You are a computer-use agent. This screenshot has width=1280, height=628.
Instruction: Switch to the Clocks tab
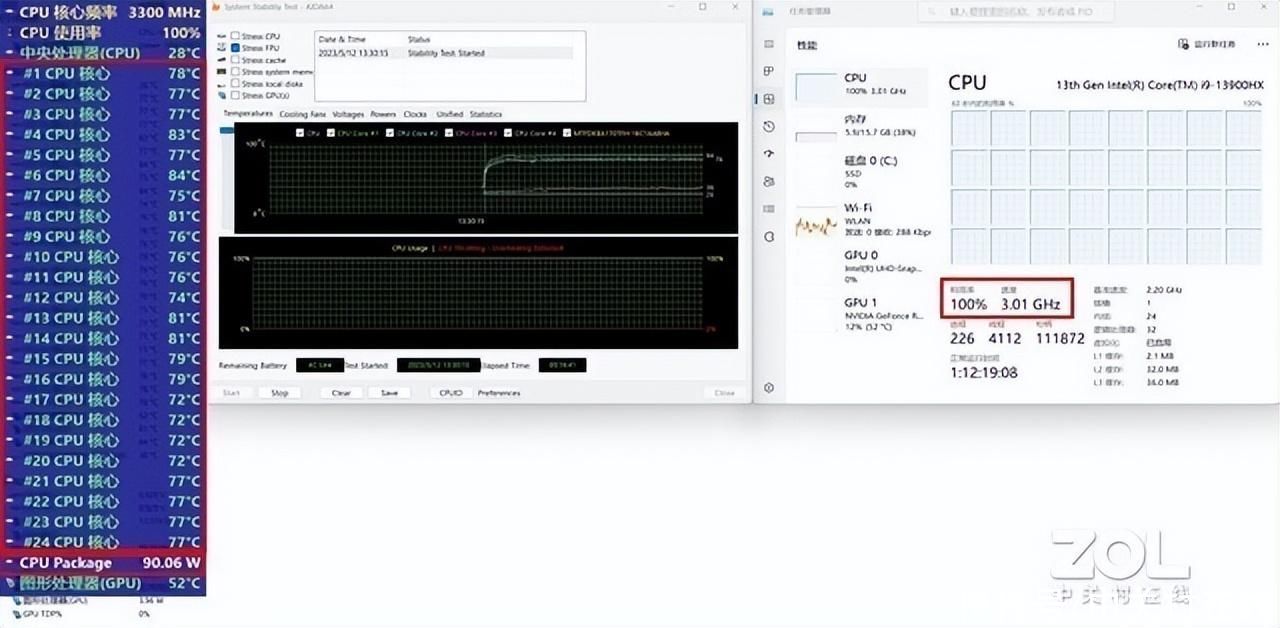[415, 114]
